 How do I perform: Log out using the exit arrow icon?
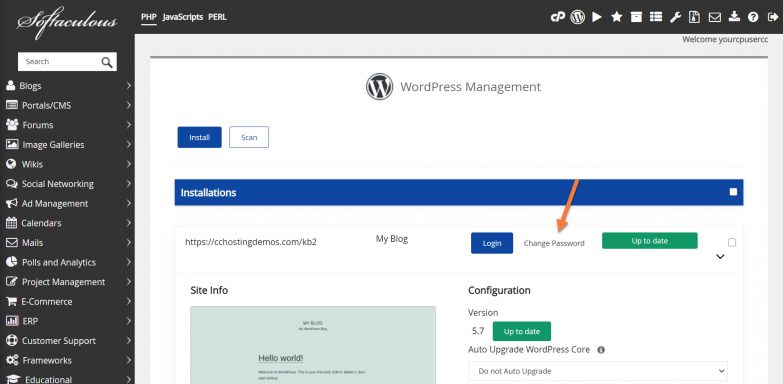coord(772,17)
